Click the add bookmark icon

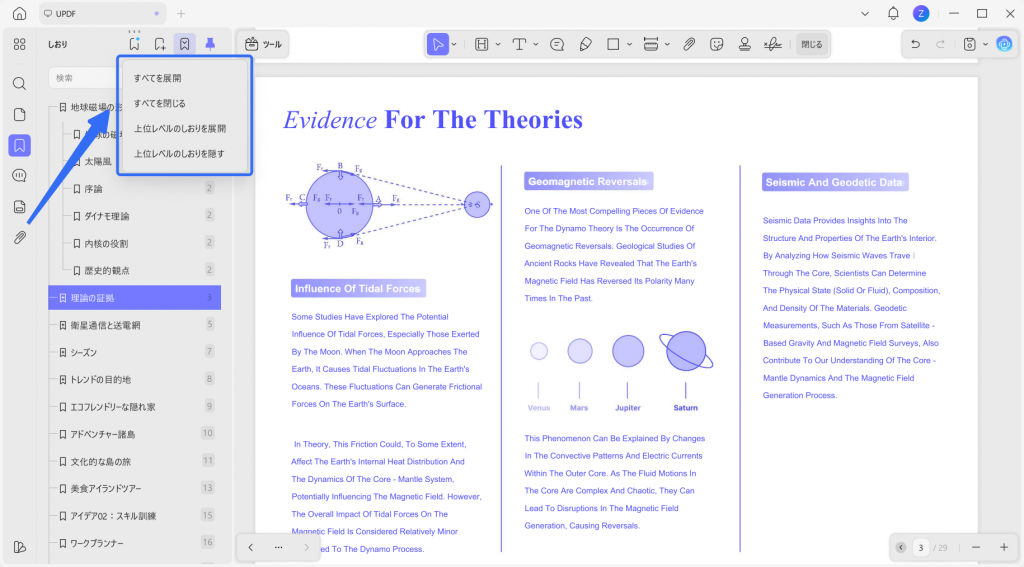tap(135, 44)
